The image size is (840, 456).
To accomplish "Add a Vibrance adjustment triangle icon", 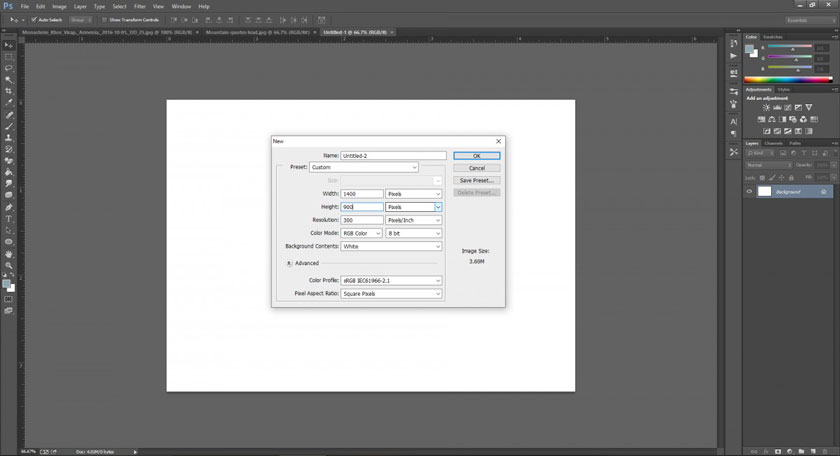I will tap(809, 108).
